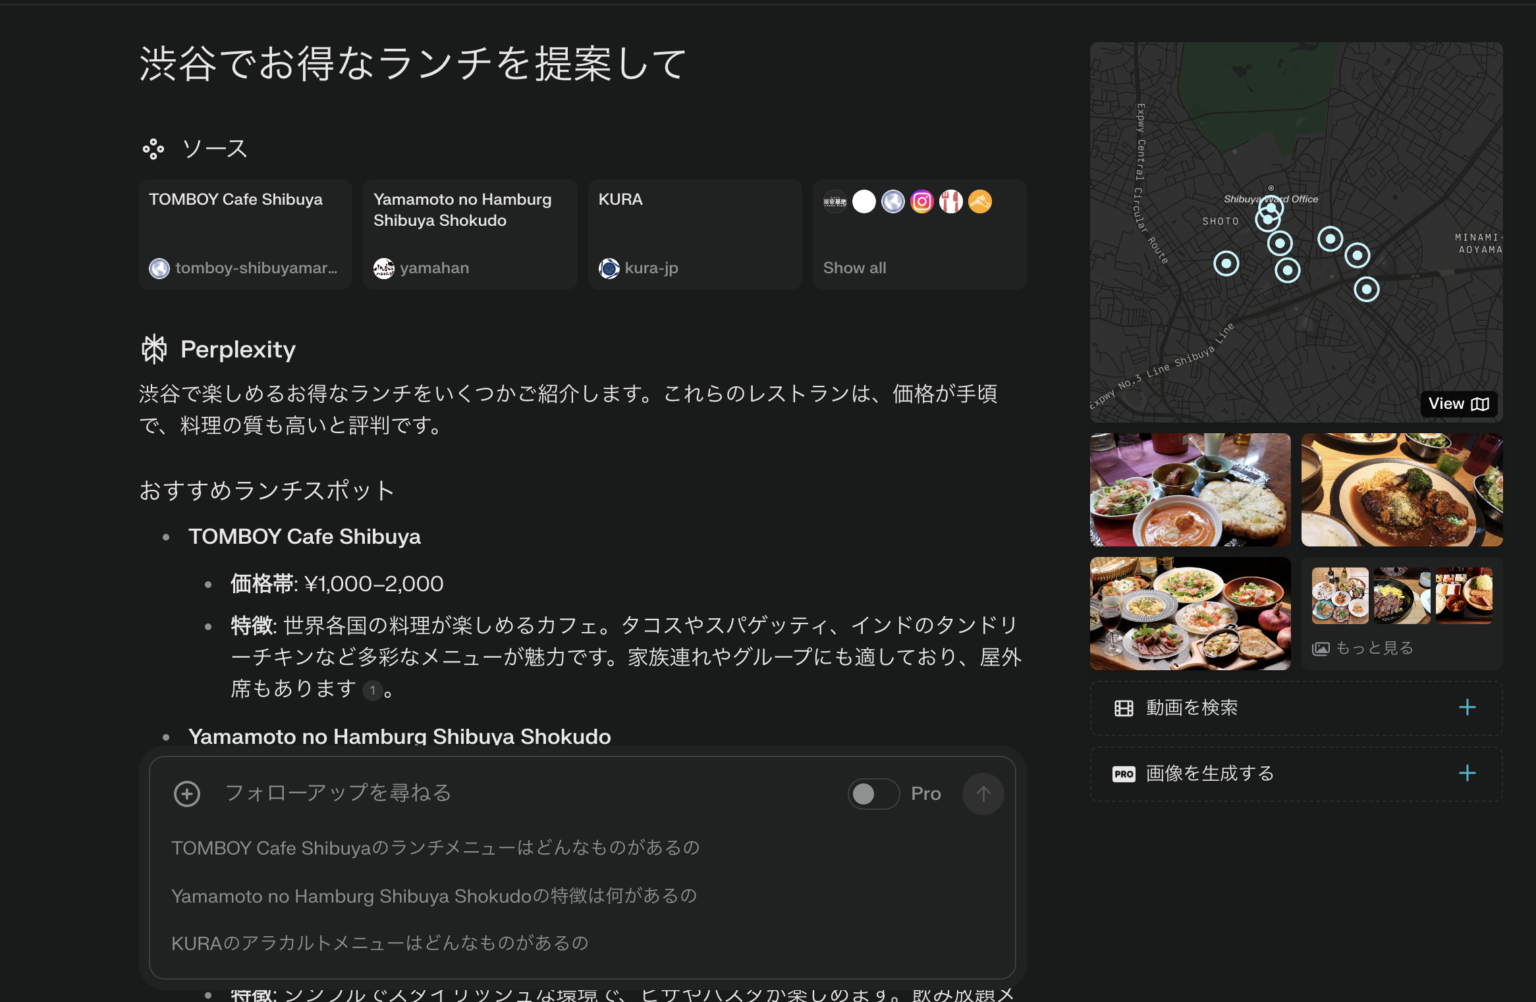Click the orange noodle-bowl source favicon
Screen dimensions: 1536x1002
point(980,201)
